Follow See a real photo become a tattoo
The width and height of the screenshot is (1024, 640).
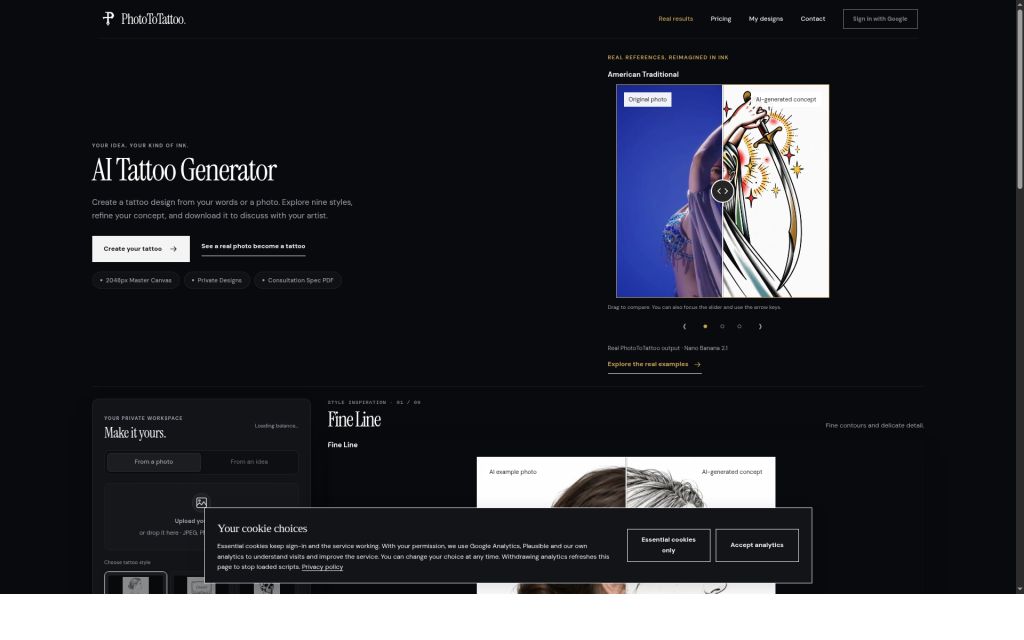(x=253, y=247)
